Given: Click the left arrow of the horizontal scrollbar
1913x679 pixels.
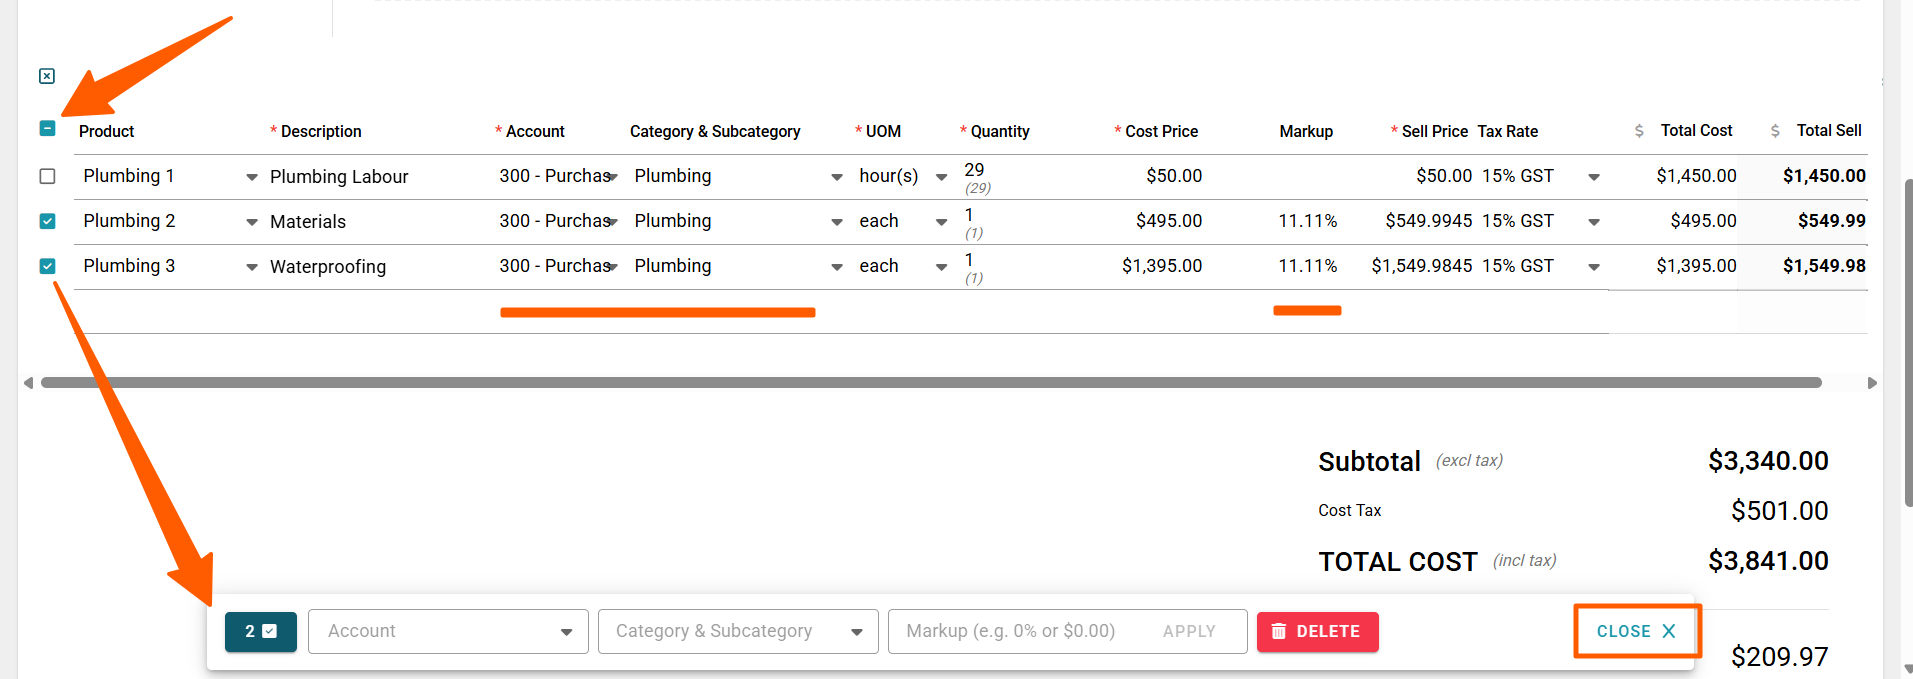Looking at the screenshot, I should [28, 383].
